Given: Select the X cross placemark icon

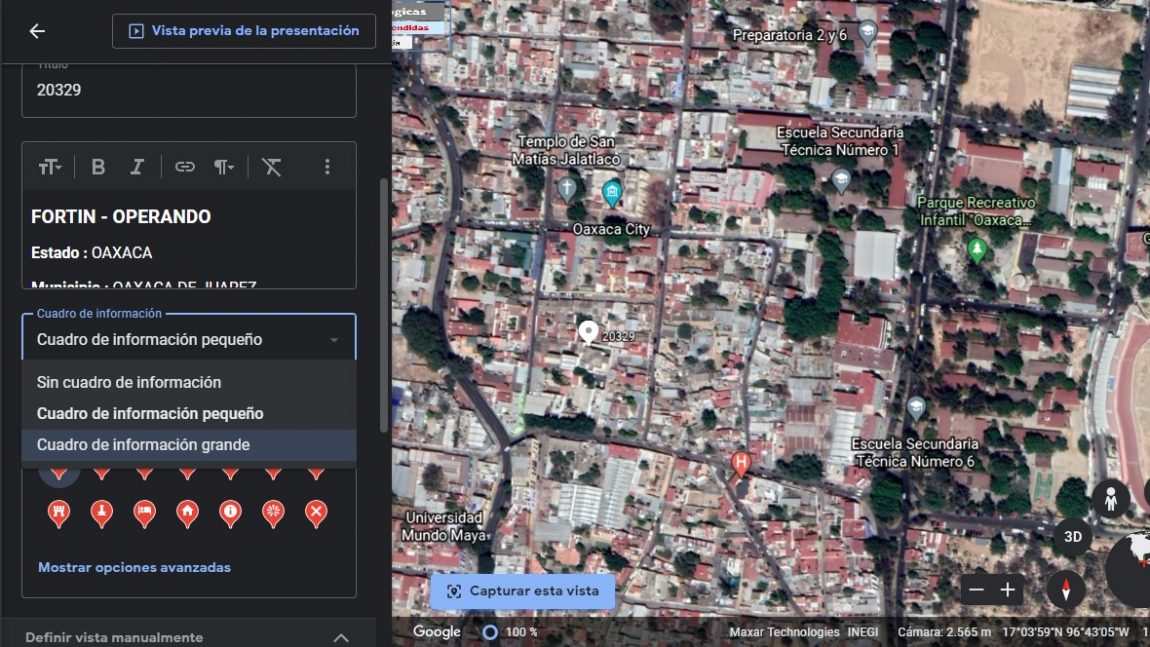Looking at the screenshot, I should [x=316, y=513].
